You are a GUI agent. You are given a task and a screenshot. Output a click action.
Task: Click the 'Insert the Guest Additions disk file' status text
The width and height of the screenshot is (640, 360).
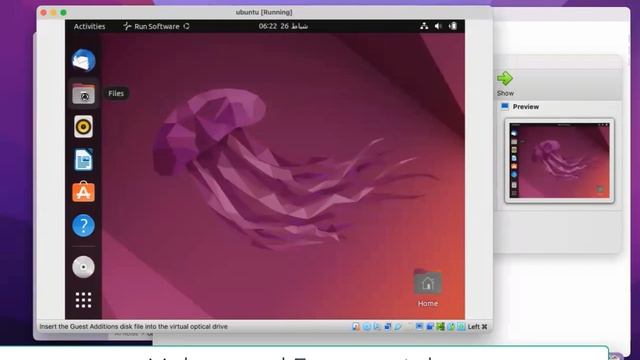133,327
